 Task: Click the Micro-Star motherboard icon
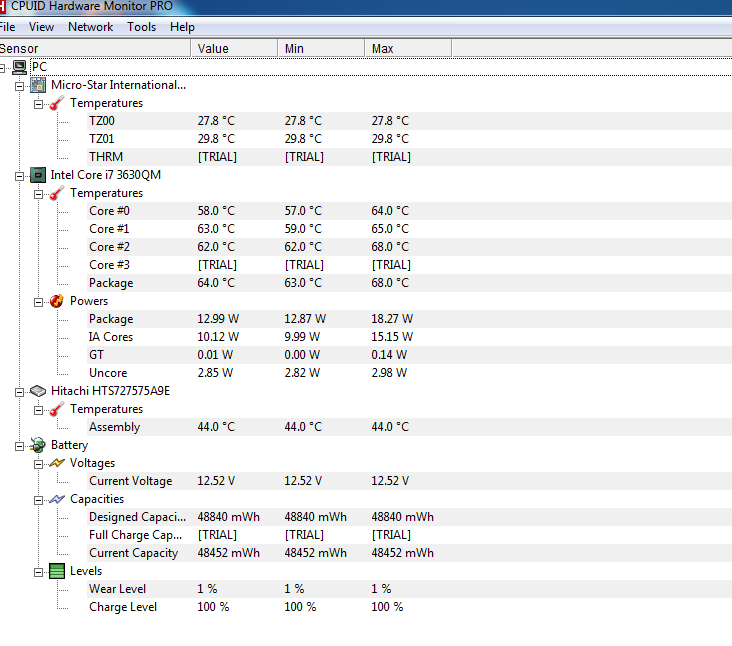pyautogui.click(x=38, y=85)
